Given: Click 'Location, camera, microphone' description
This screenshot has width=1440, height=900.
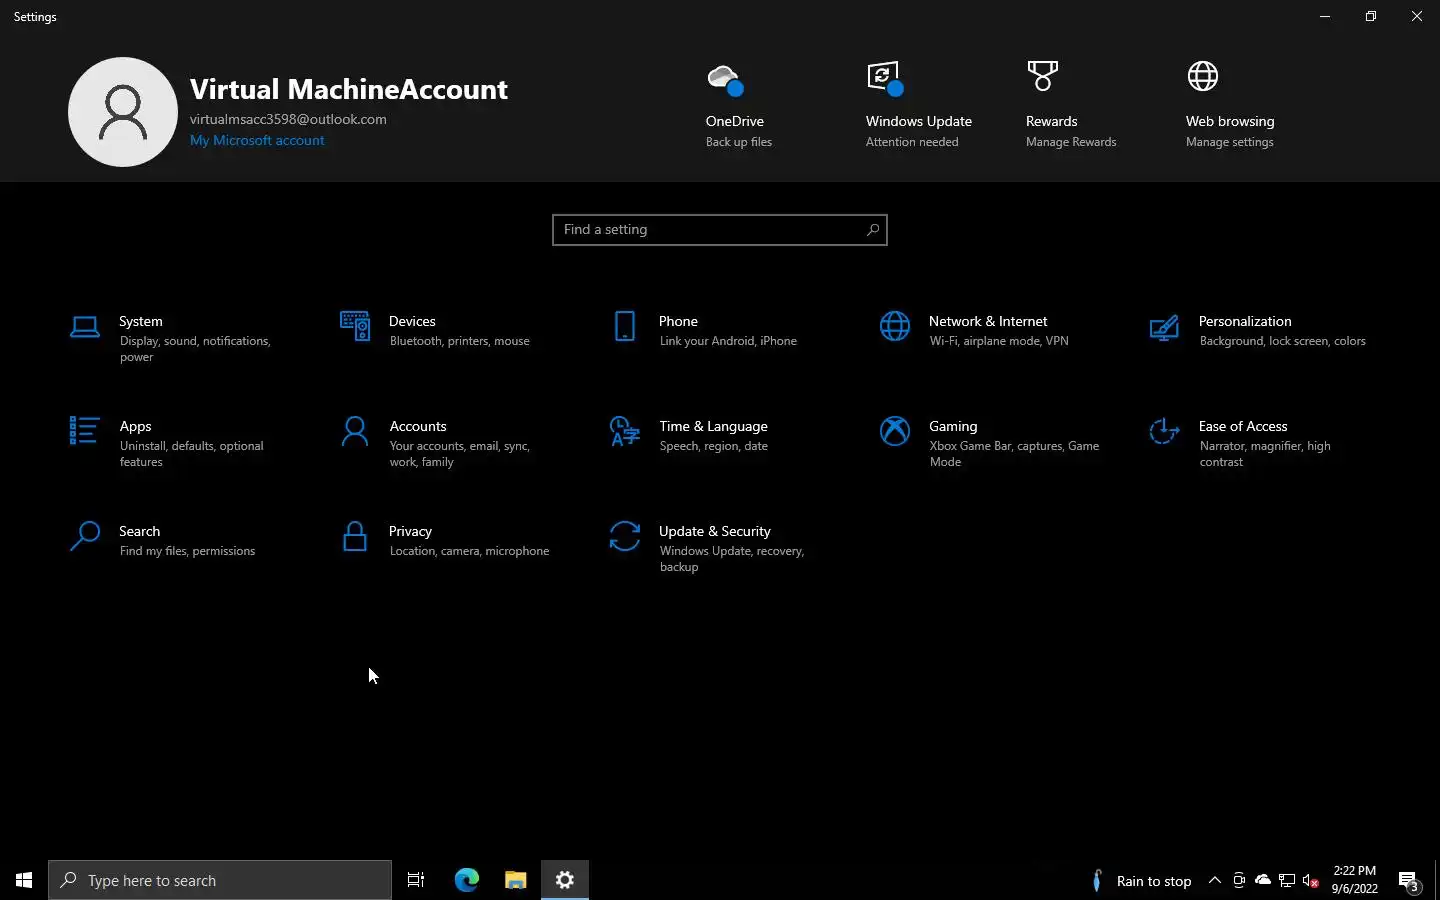Looking at the screenshot, I should point(469,551).
